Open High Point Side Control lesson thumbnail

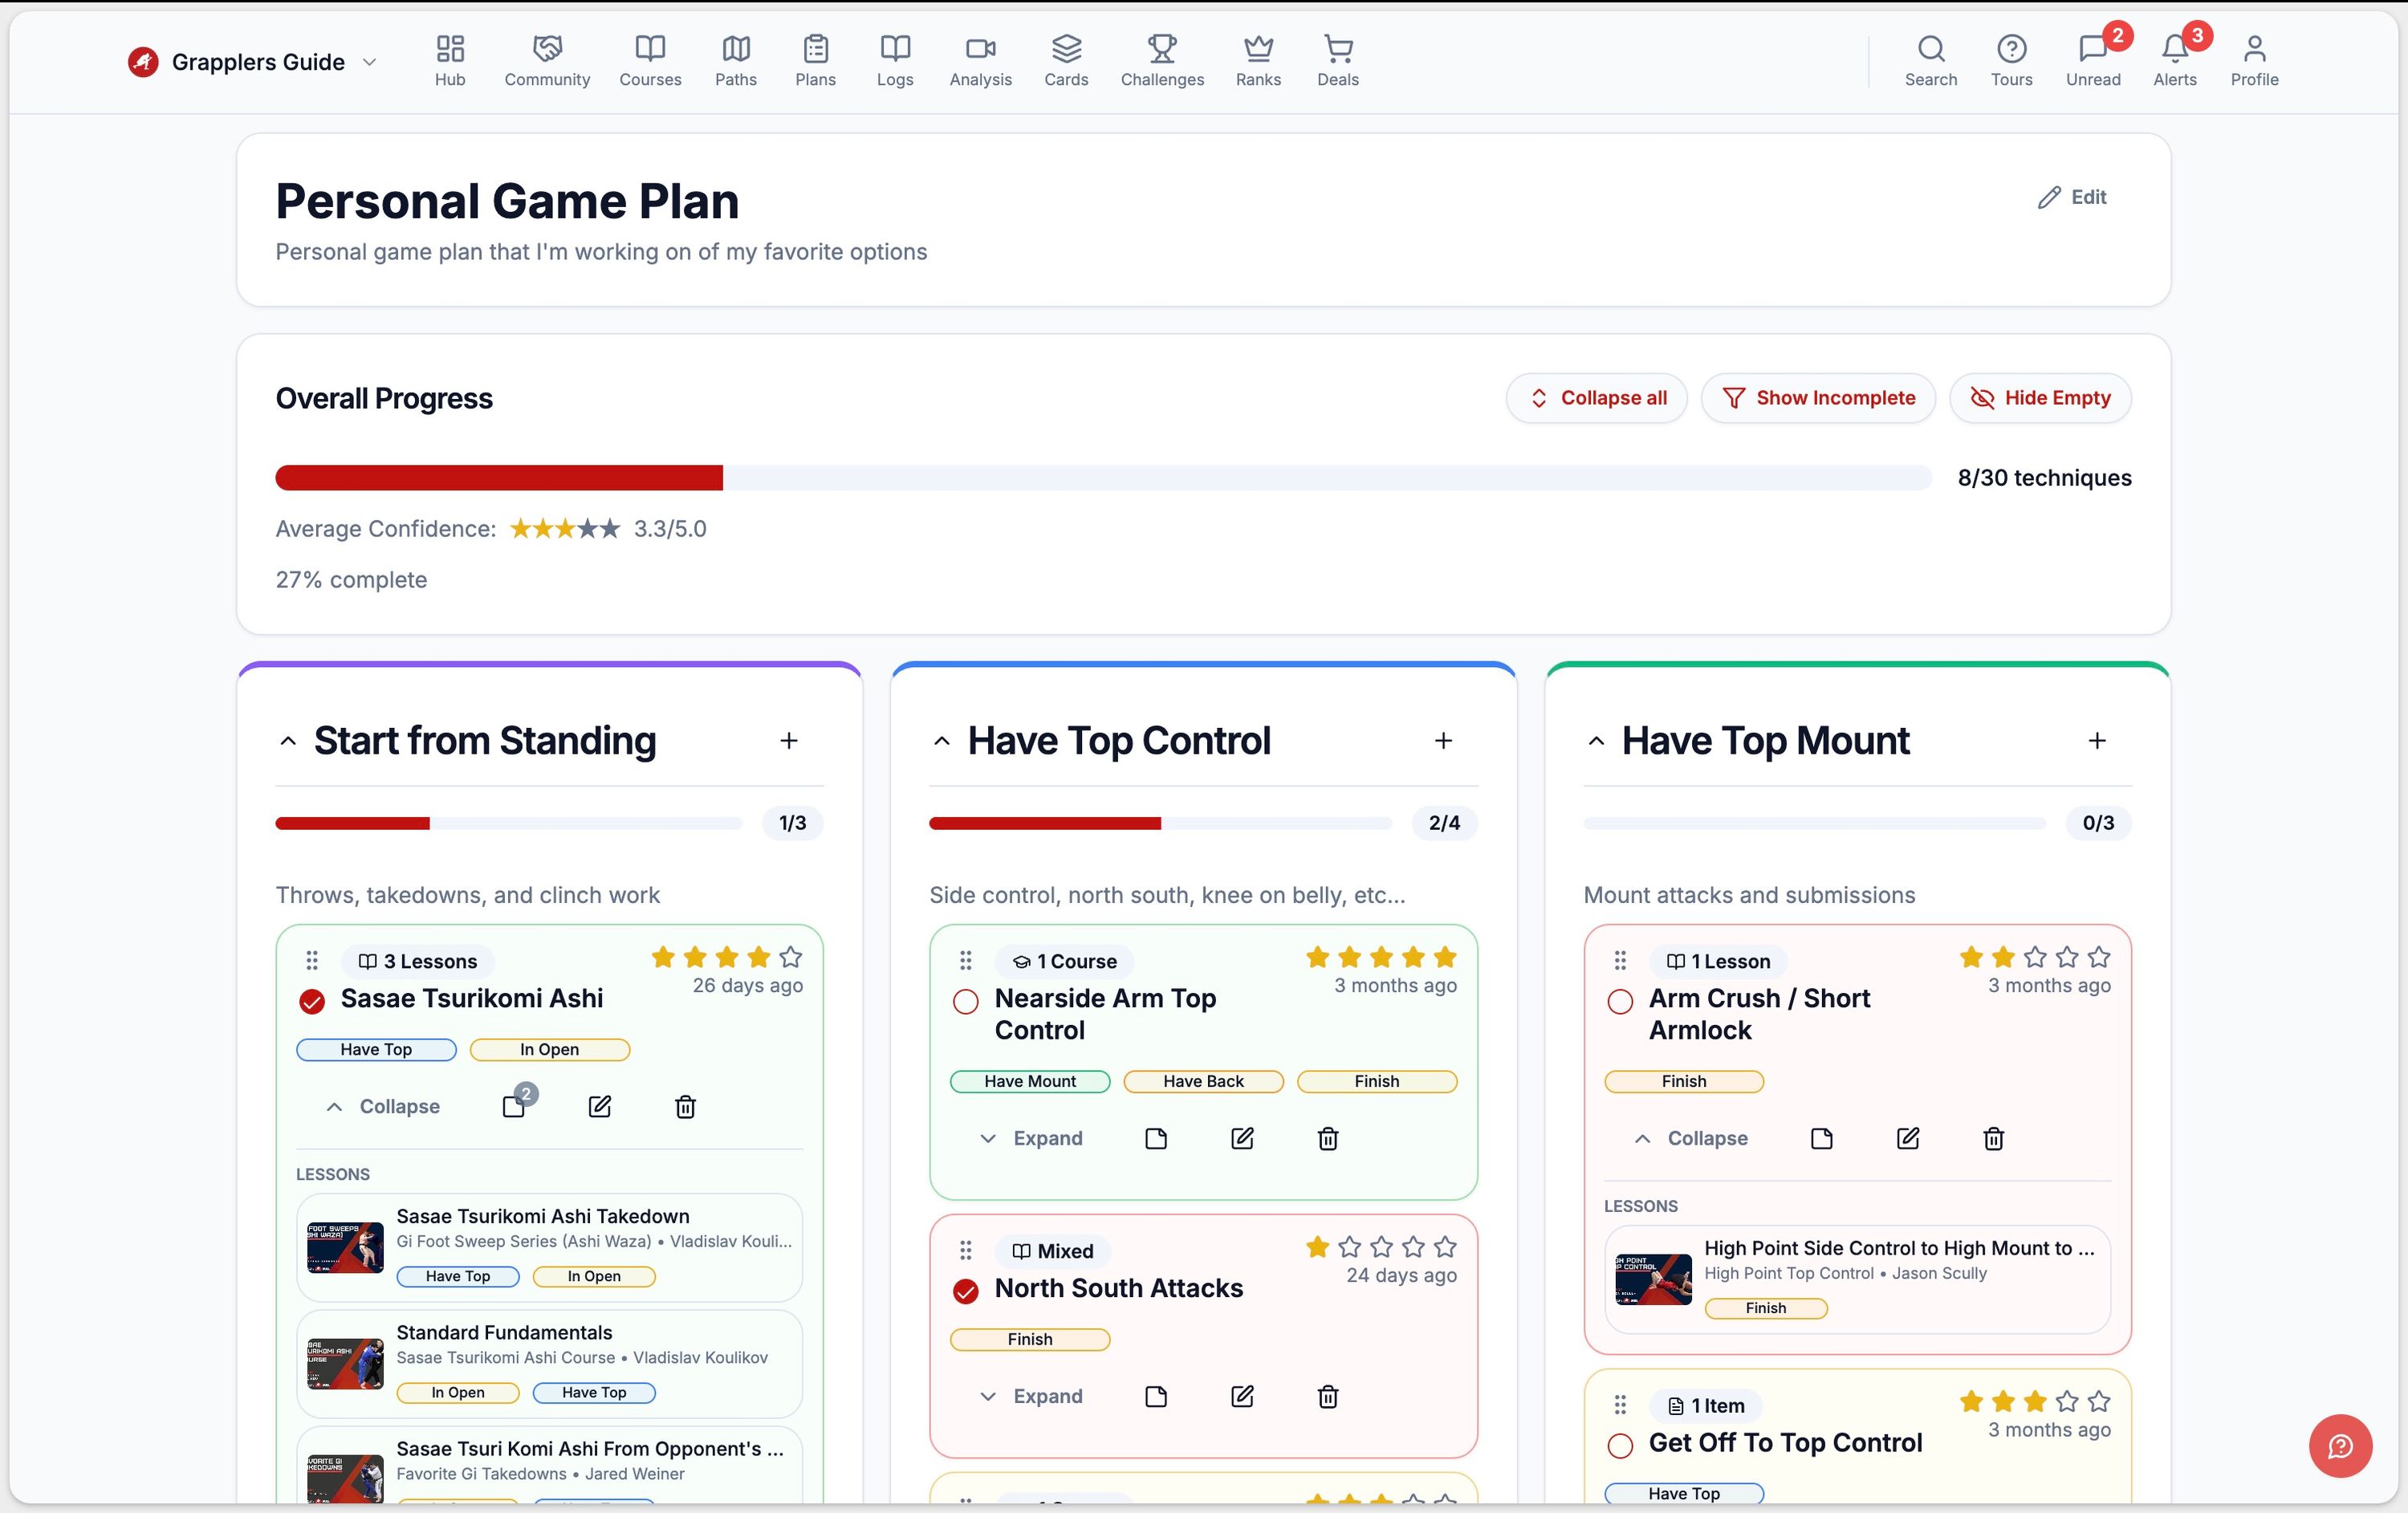click(1653, 1279)
